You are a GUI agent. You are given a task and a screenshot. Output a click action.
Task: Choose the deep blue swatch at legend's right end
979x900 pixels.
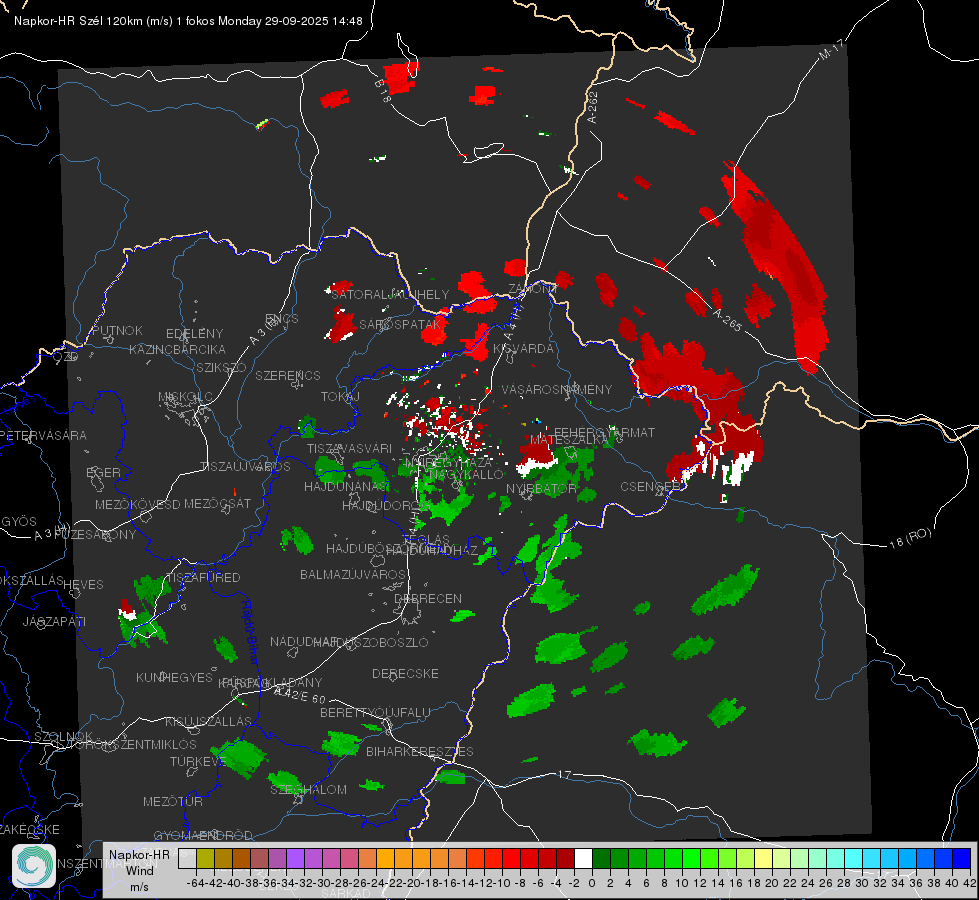coord(961,859)
